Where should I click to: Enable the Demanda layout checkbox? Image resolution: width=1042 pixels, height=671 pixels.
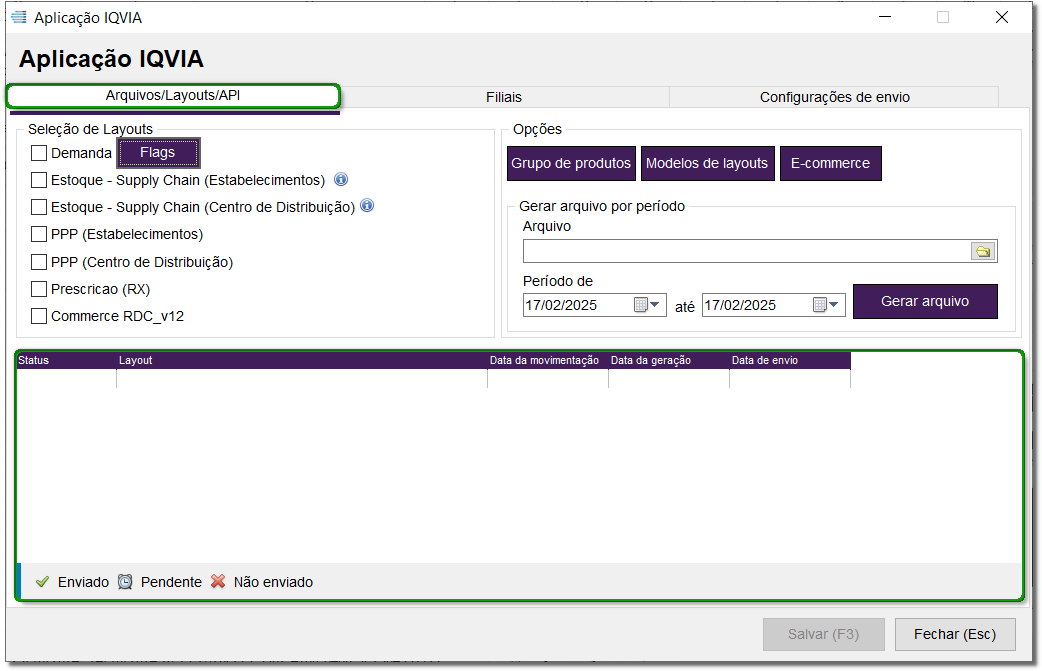pos(39,153)
